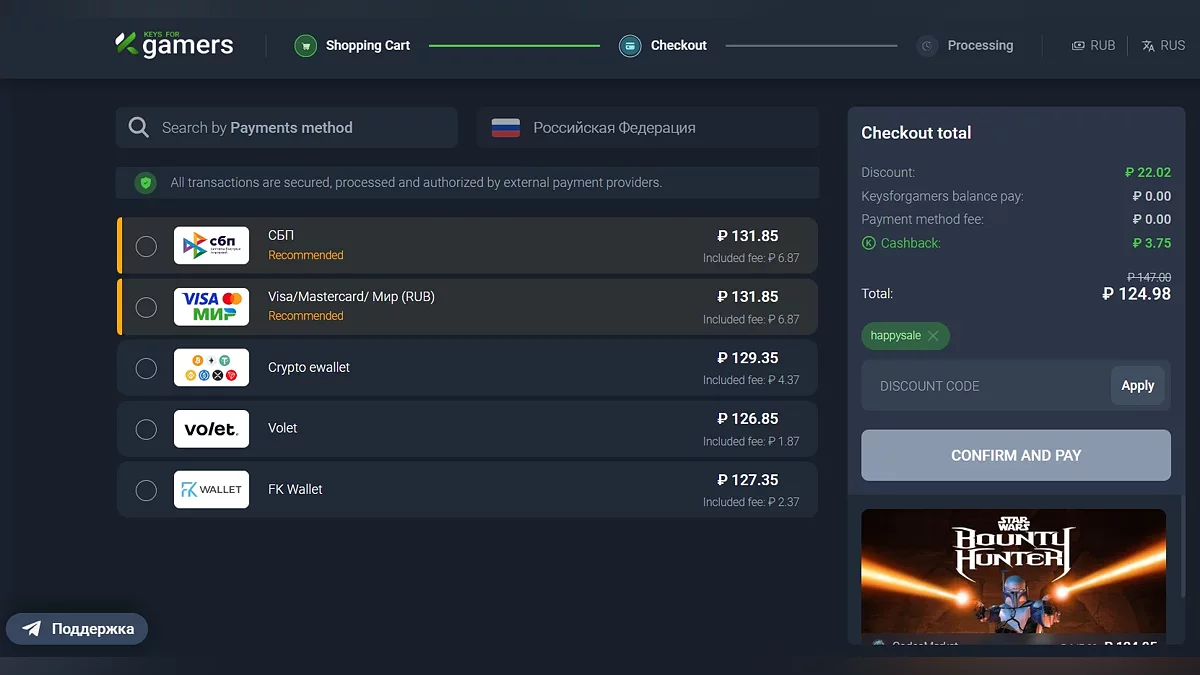The image size is (1200, 675).
Task: Click the Telegram support icon
Action: pyautogui.click(x=32, y=629)
